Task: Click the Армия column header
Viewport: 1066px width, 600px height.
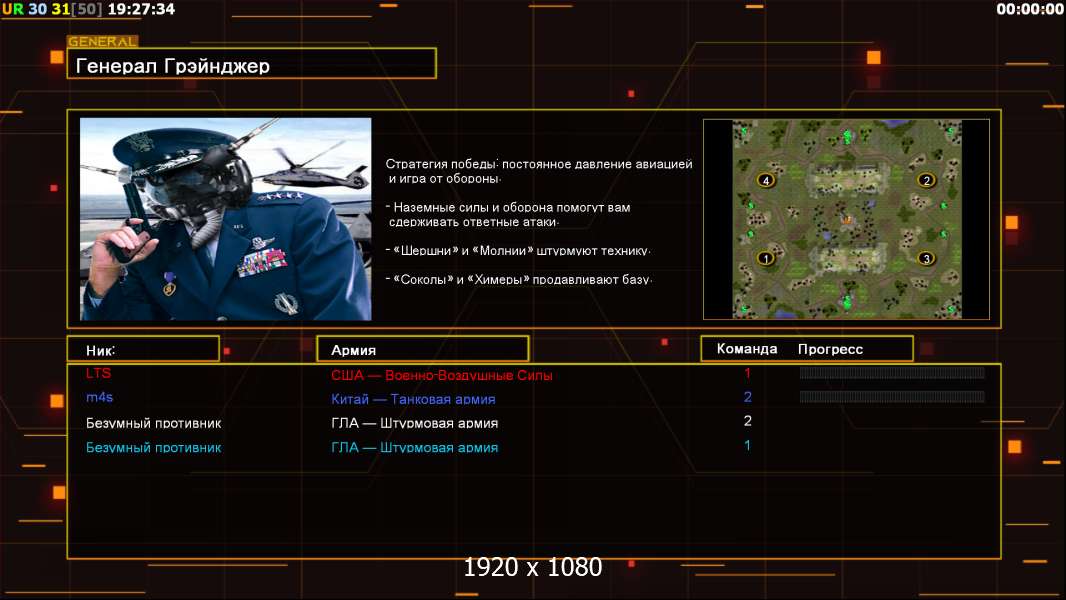Action: click(x=422, y=349)
